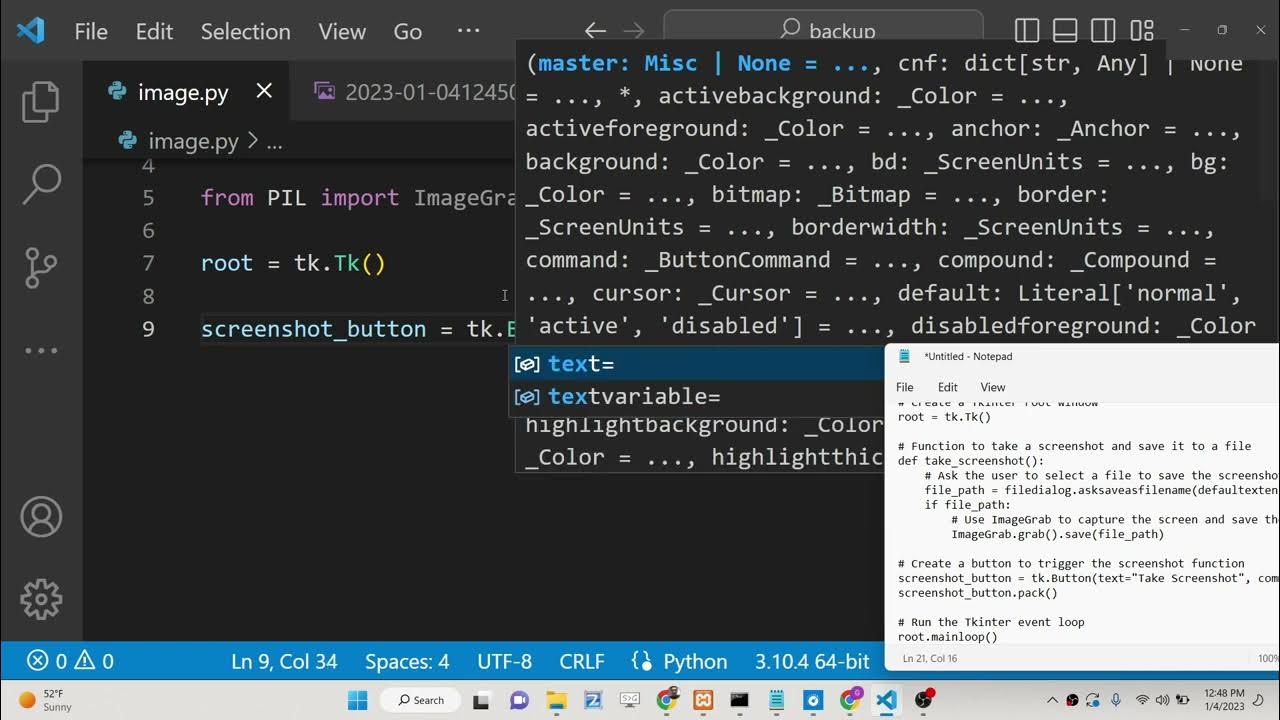This screenshot has width=1280, height=720.
Task: Expand the hidden menu bar items ellipsis
Action: [x=468, y=31]
